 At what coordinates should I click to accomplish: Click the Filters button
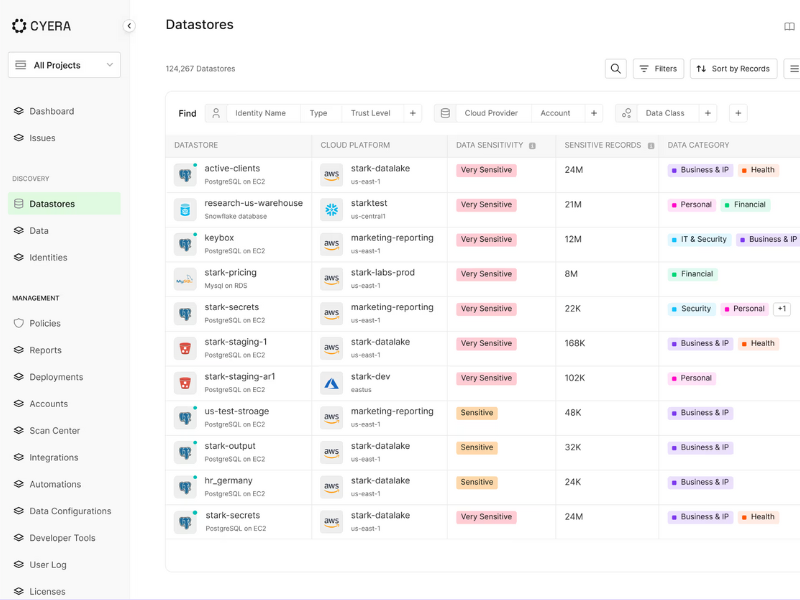[658, 68]
